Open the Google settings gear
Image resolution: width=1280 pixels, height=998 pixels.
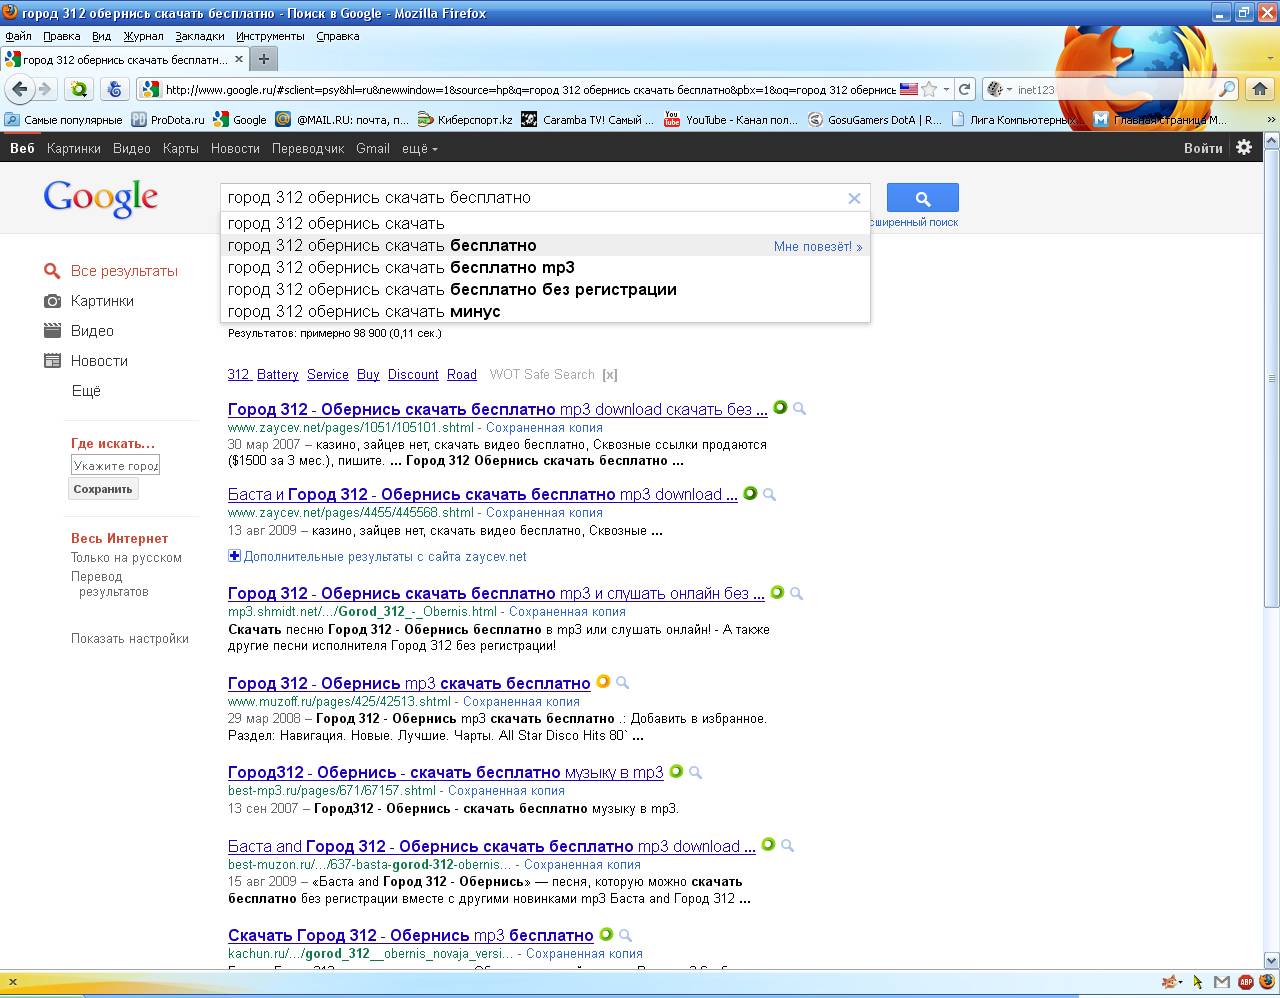(x=1244, y=147)
